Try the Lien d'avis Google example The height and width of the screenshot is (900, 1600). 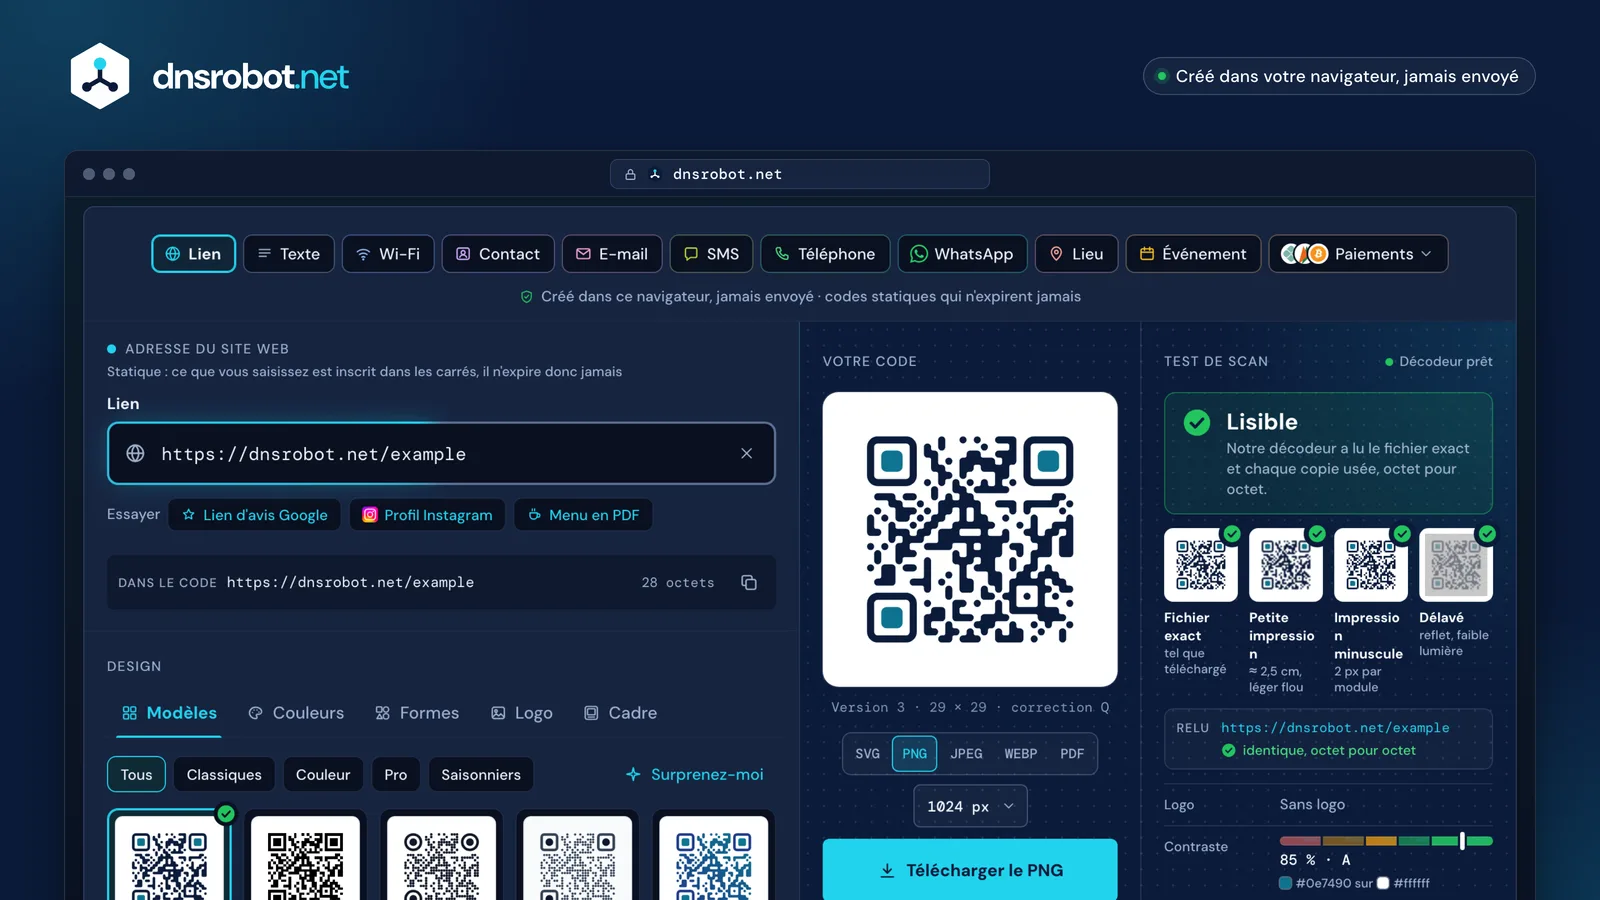coord(255,515)
